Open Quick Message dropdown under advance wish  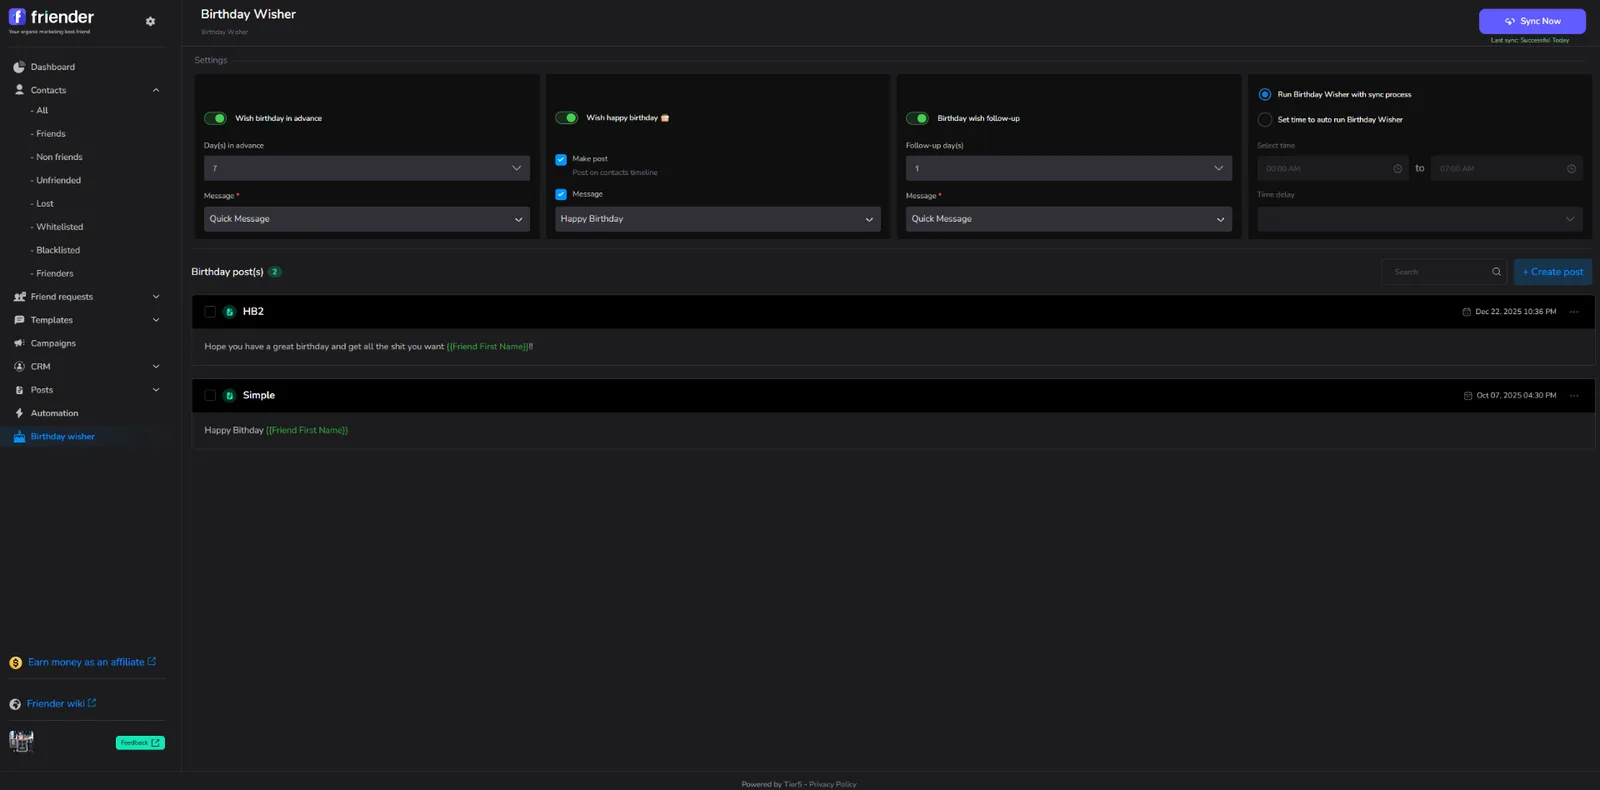[x=367, y=219]
